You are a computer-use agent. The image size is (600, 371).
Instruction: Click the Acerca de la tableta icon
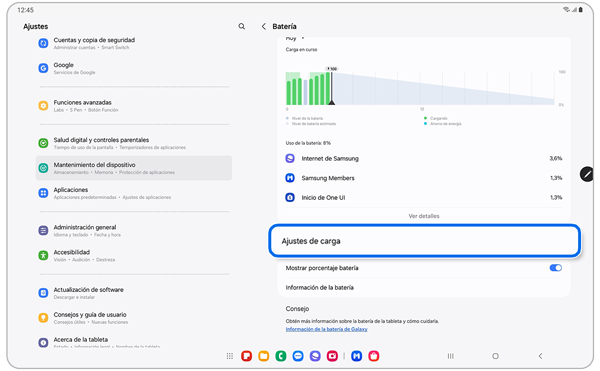coord(43,342)
